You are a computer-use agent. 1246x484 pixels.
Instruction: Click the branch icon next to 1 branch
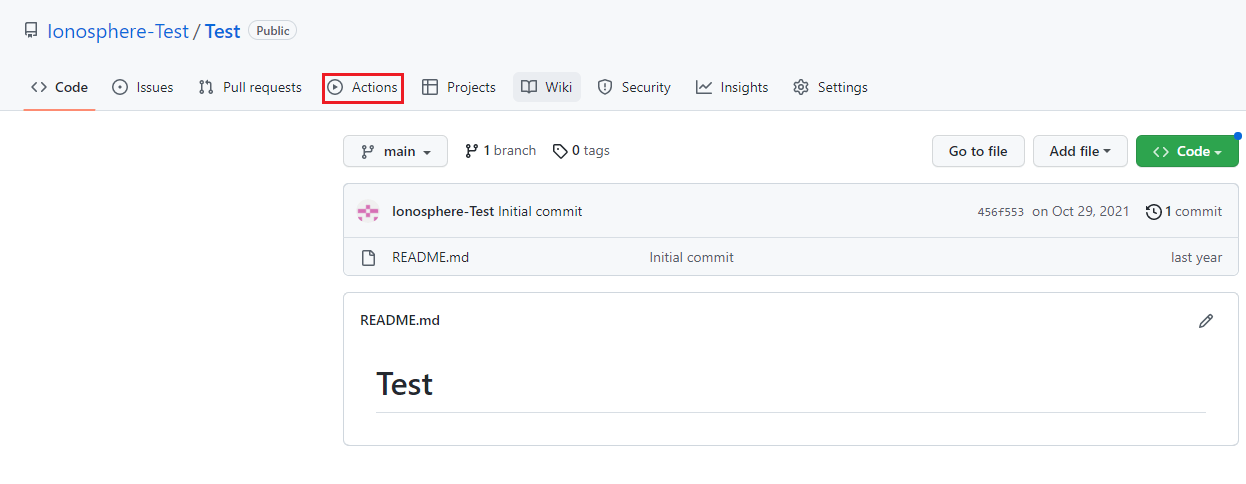click(471, 151)
